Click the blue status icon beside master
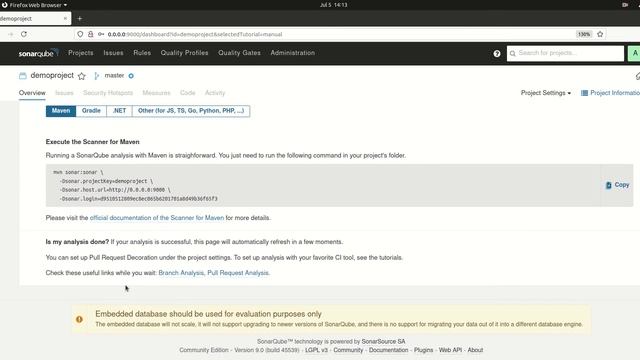 (x=131, y=76)
